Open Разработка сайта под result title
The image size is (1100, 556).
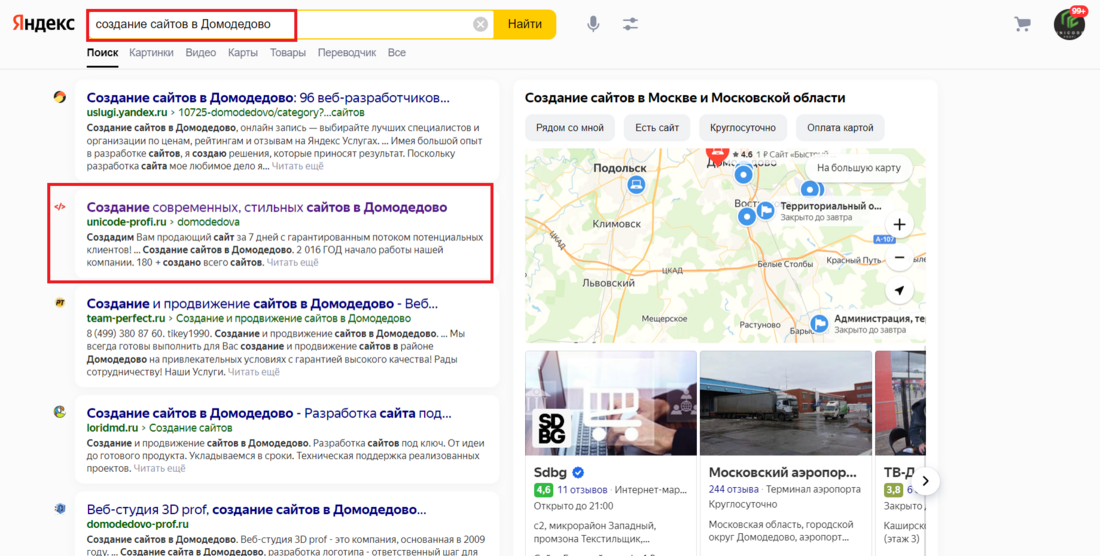[x=269, y=413]
